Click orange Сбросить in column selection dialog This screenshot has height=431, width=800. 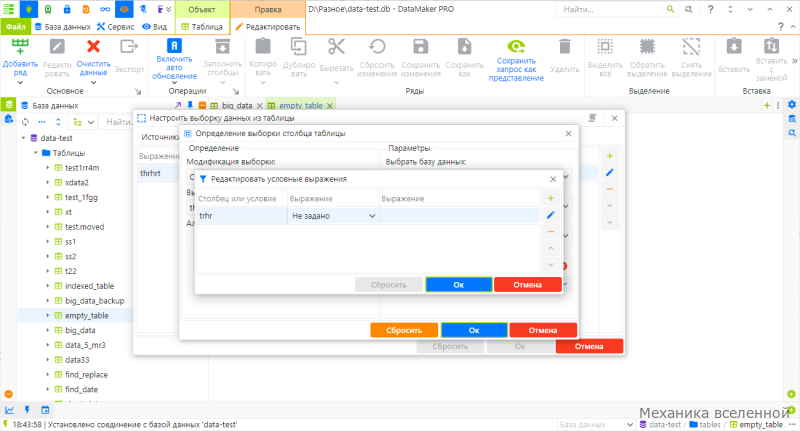[x=404, y=330]
